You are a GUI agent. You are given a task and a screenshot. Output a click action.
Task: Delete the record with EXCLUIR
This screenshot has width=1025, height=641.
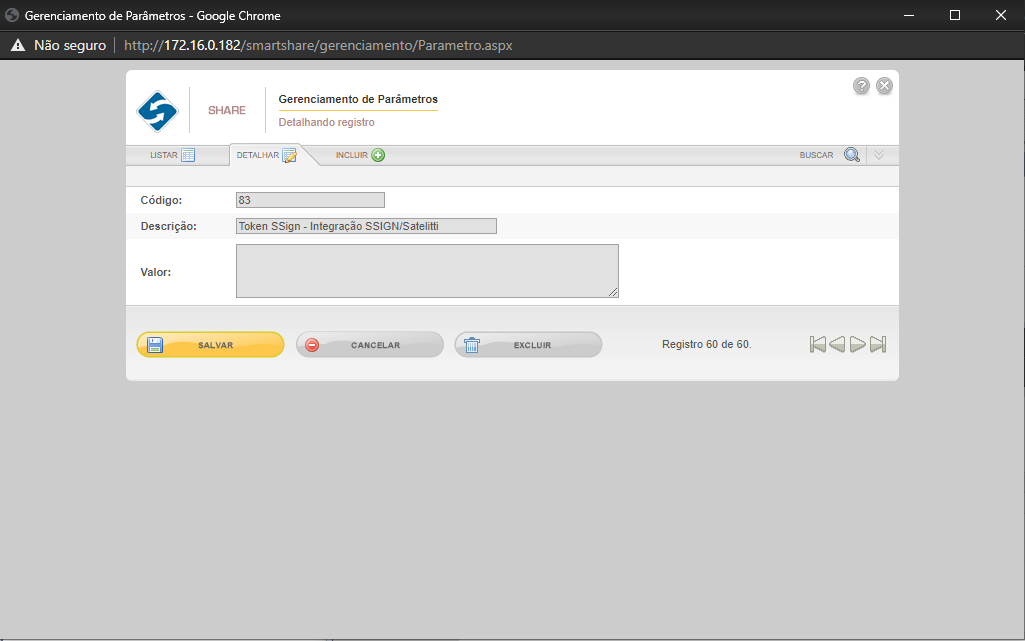528,344
